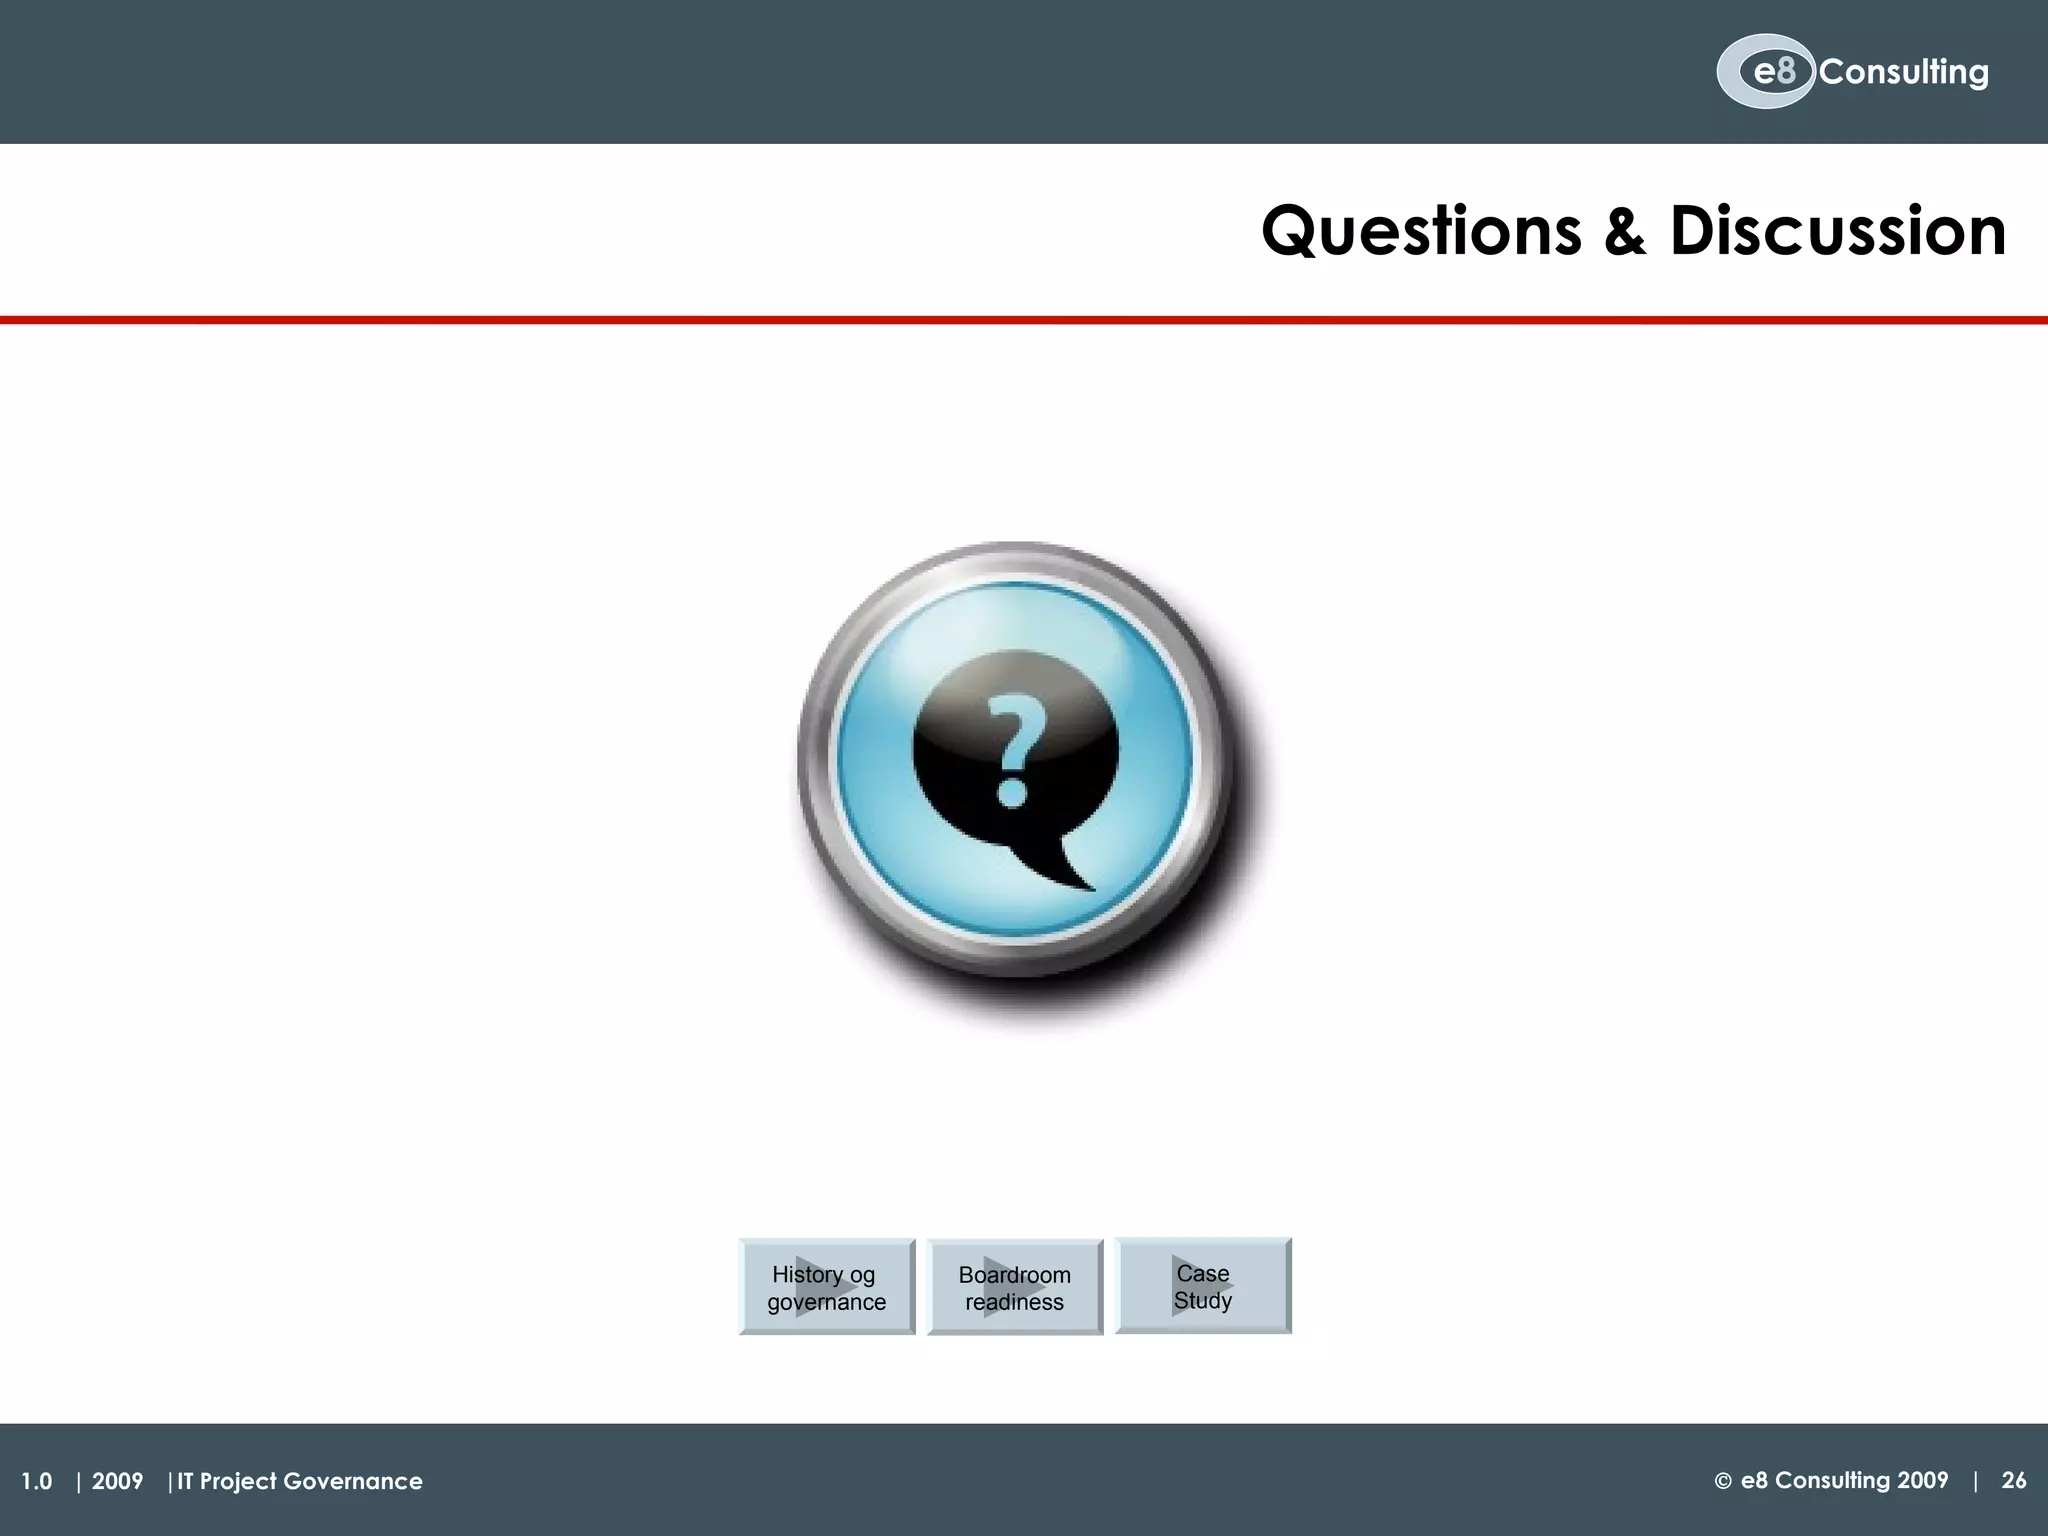Click the © e8 Consulting 2009 text
This screenshot has height=1536, width=2048.
pyautogui.click(x=1831, y=1480)
